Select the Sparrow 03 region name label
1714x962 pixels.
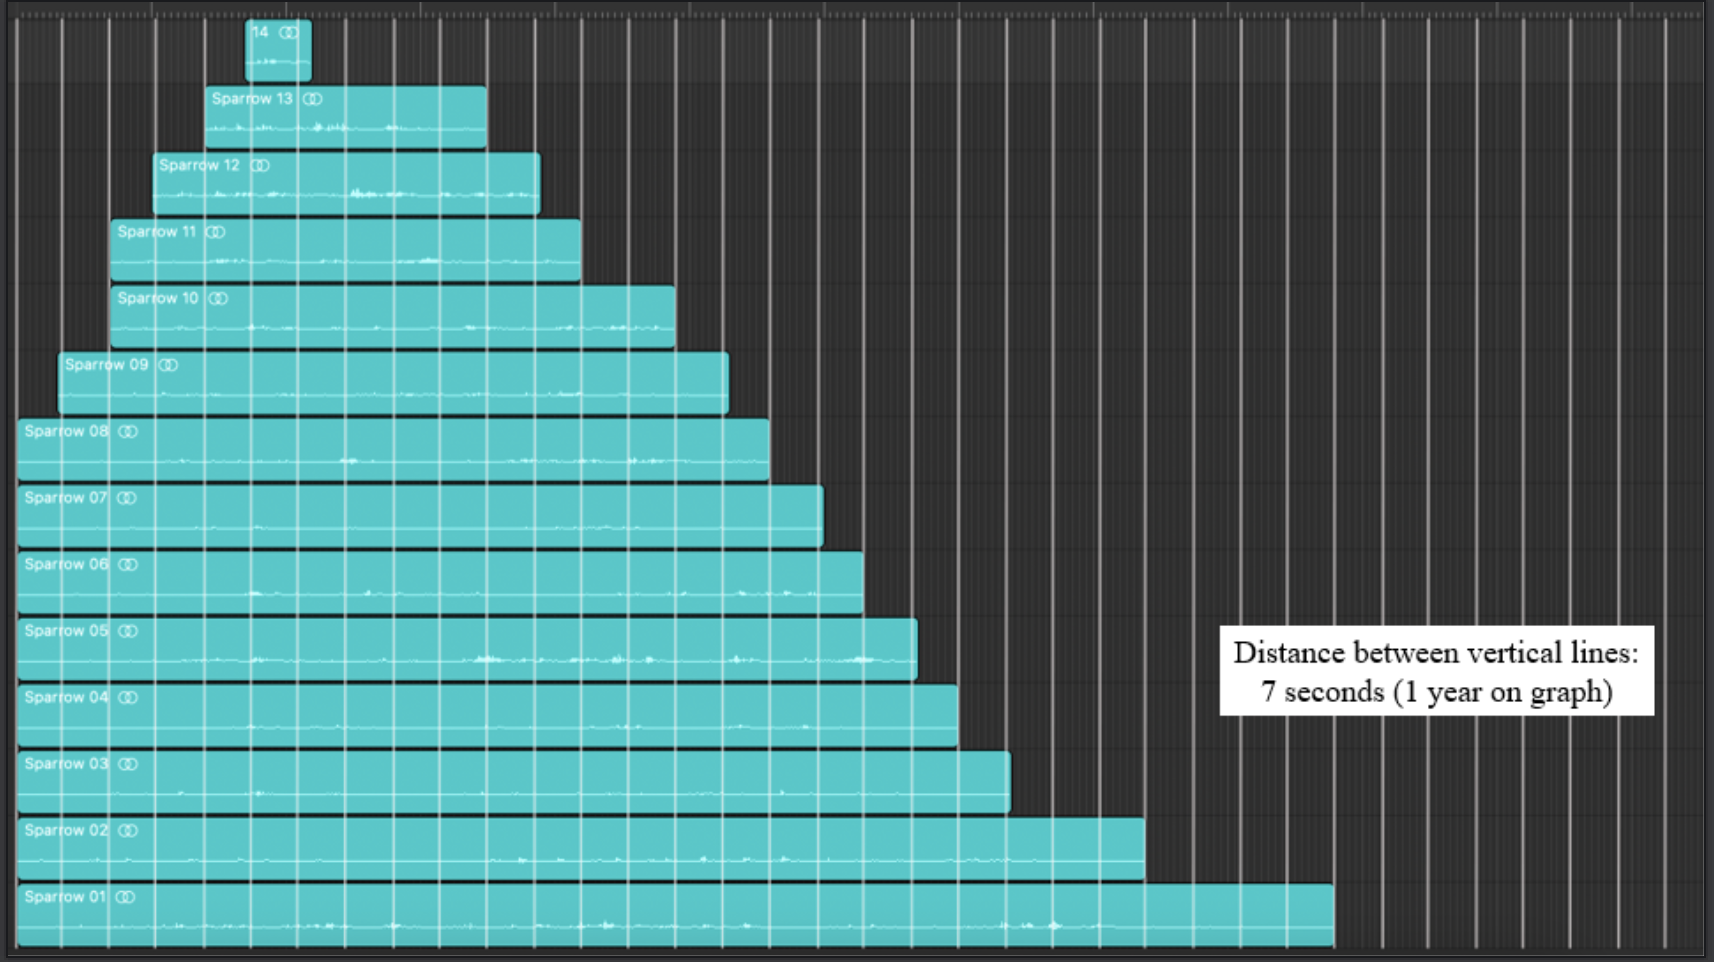coord(66,764)
